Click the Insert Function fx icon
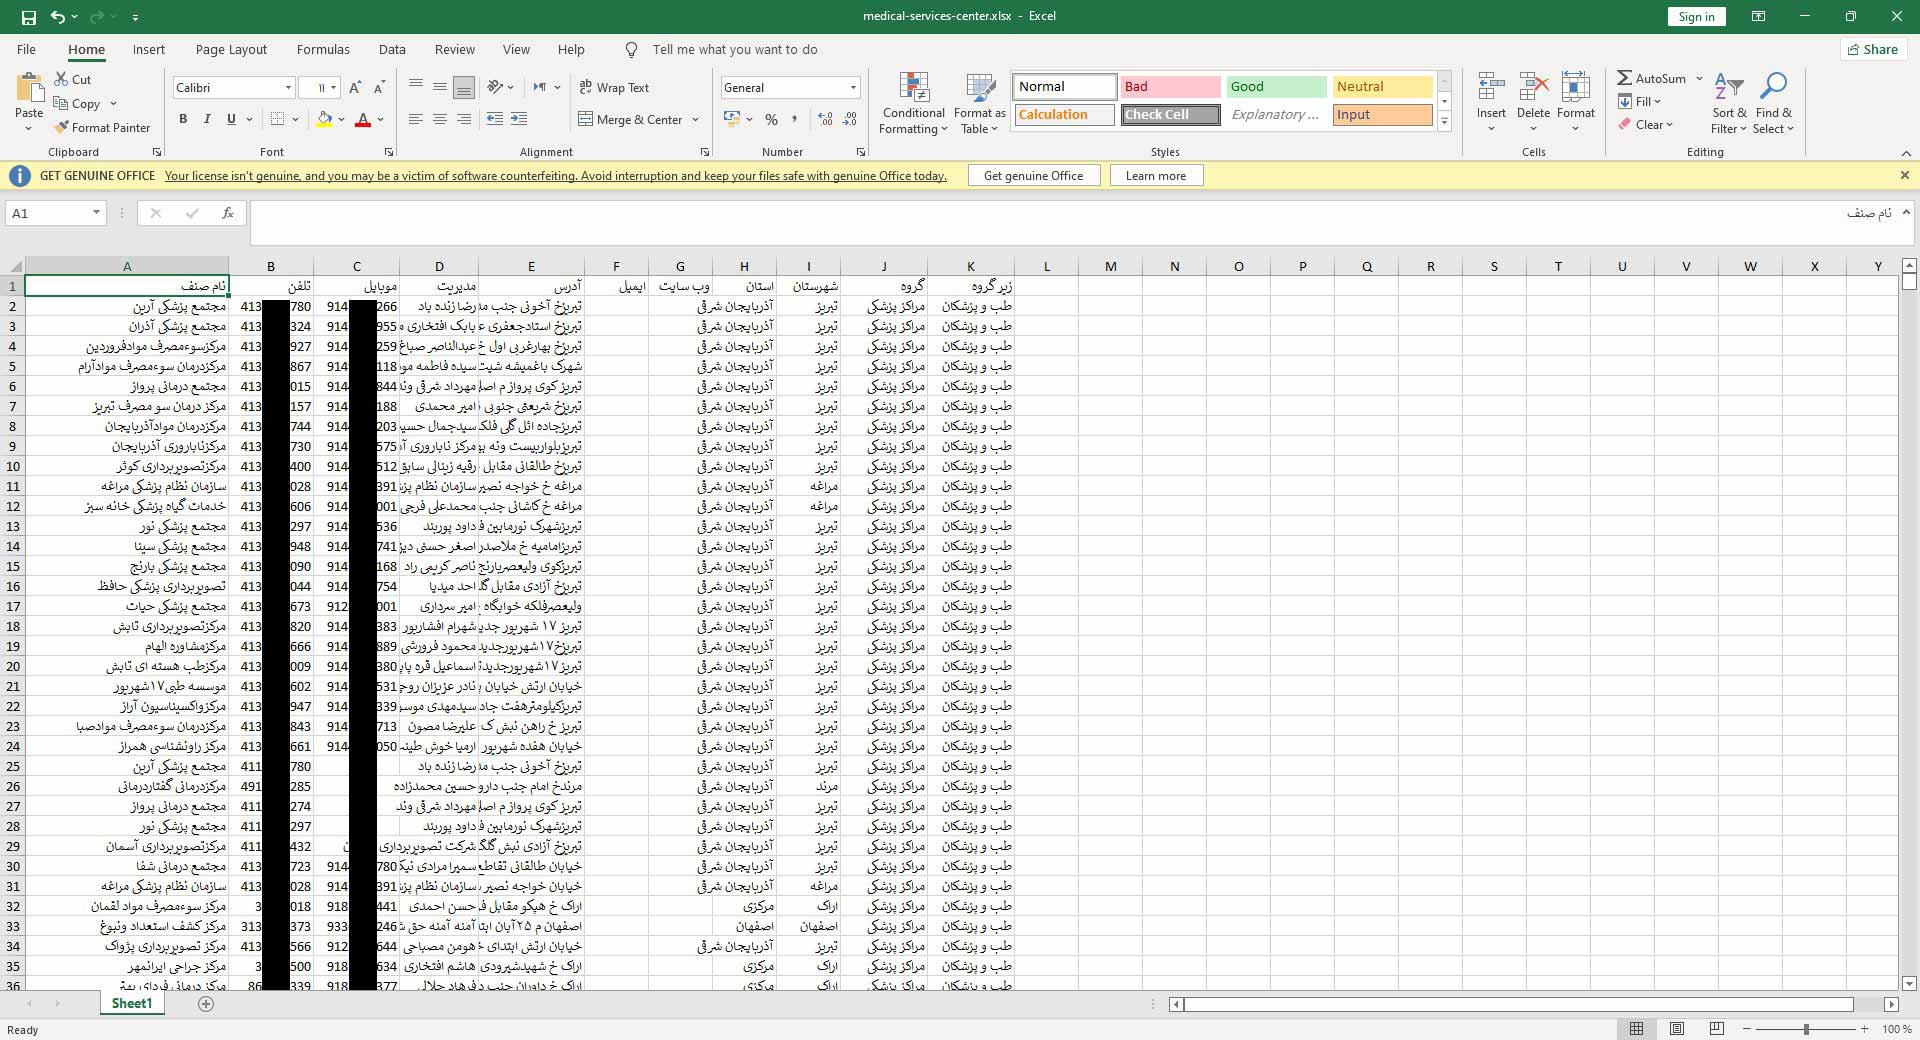The image size is (1920, 1040). coord(228,213)
